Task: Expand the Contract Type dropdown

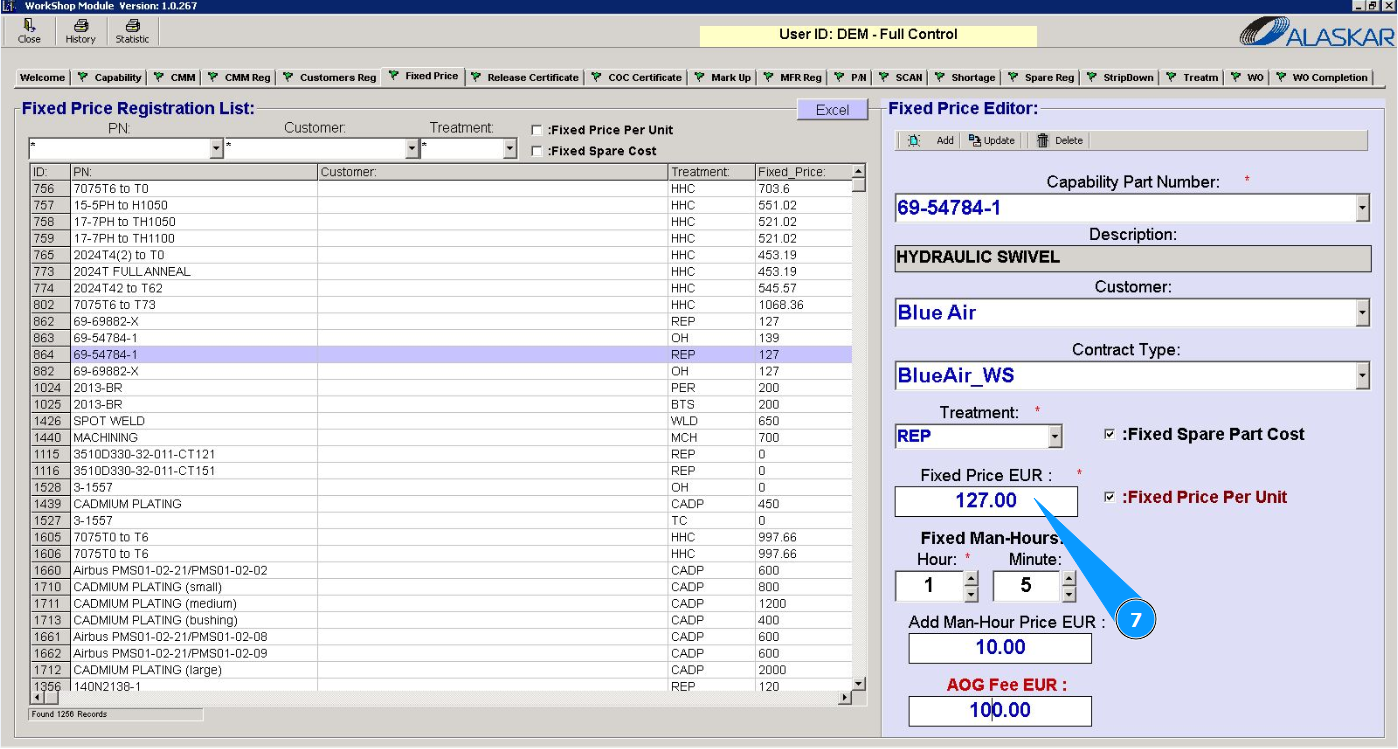Action: coord(1361,376)
